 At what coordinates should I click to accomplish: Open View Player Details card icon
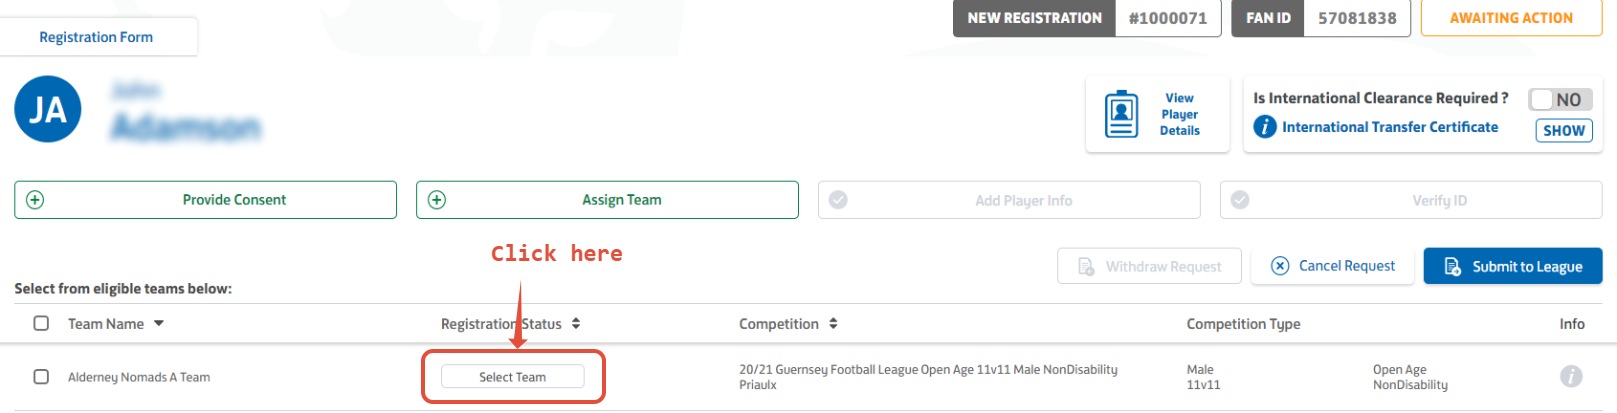1121,114
